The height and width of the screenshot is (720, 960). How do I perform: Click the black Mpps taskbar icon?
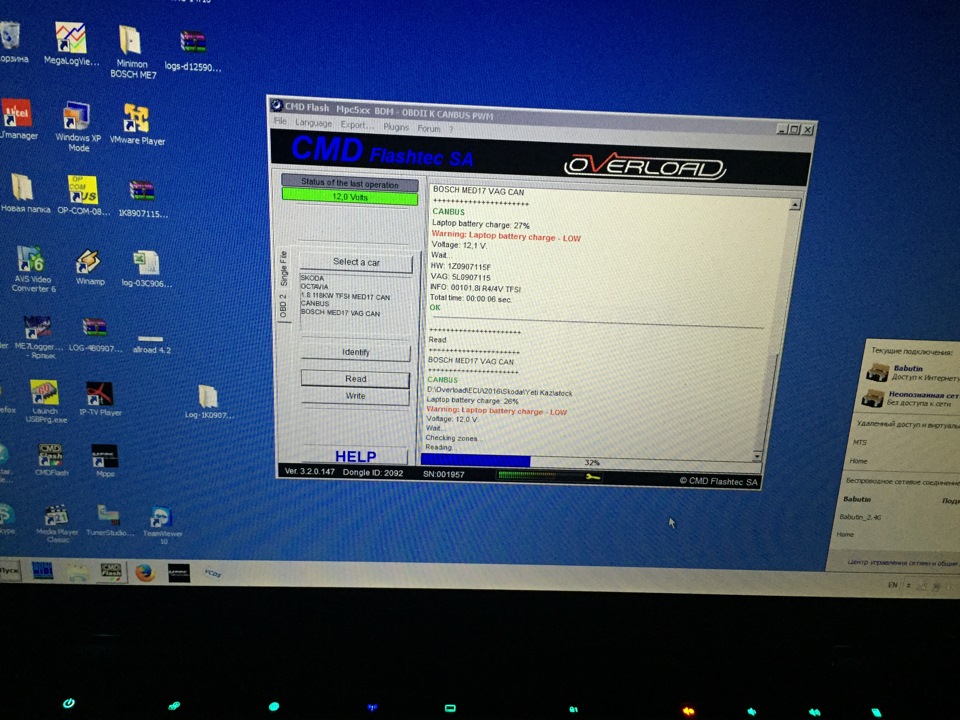point(179,574)
